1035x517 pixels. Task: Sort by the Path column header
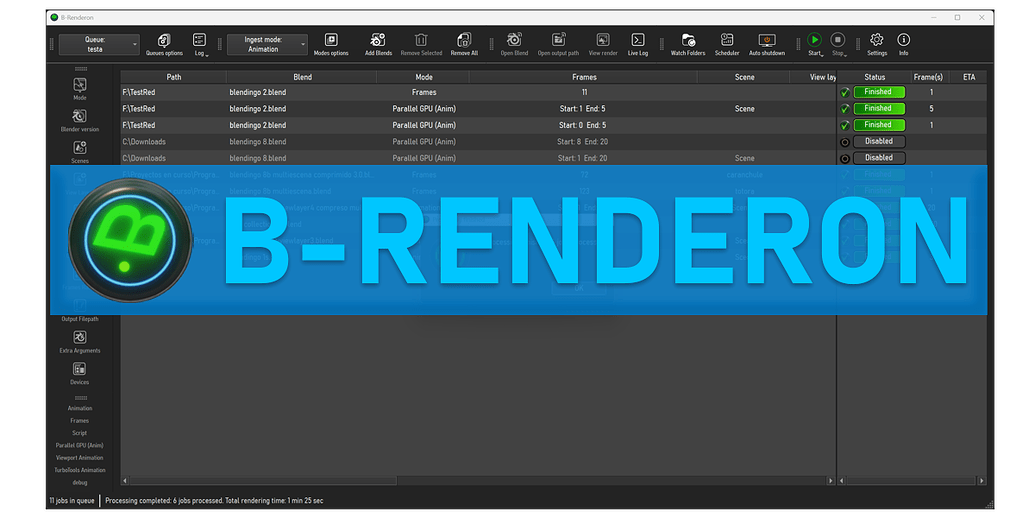pyautogui.click(x=174, y=77)
